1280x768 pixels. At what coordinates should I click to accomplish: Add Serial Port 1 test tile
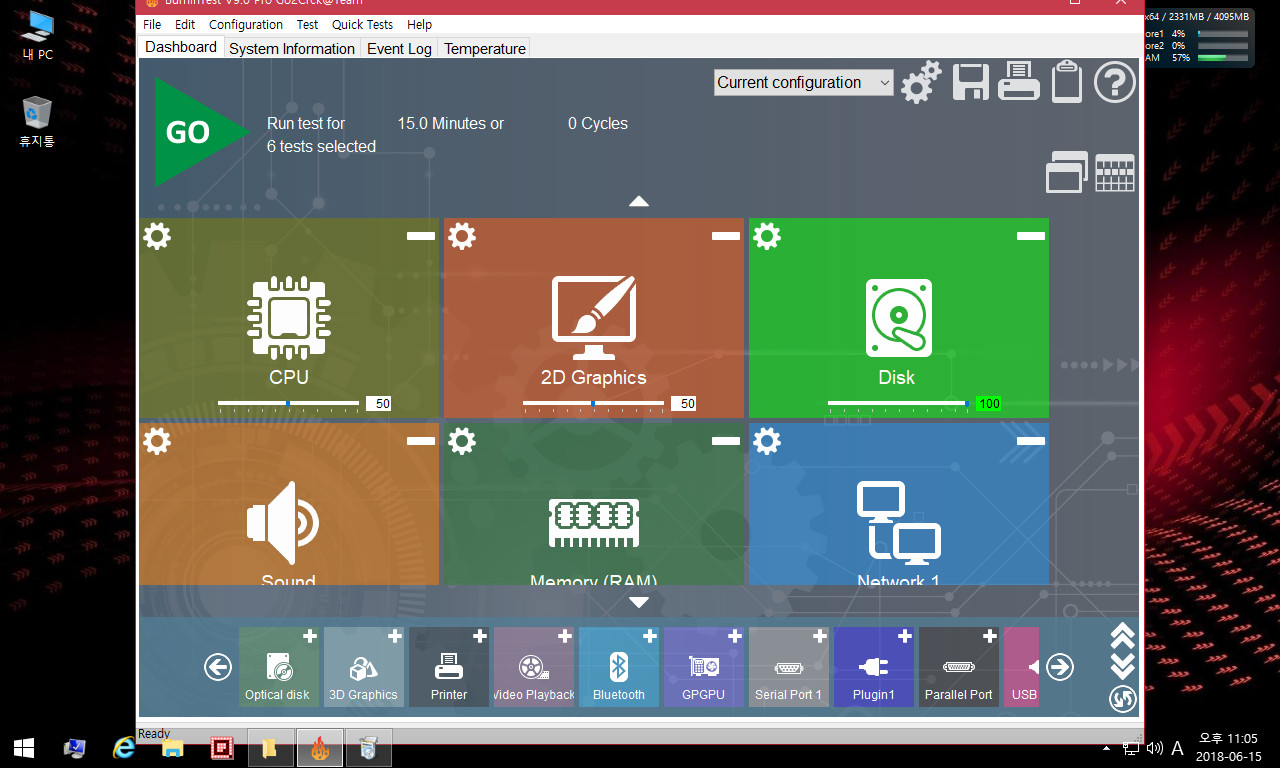(x=789, y=667)
